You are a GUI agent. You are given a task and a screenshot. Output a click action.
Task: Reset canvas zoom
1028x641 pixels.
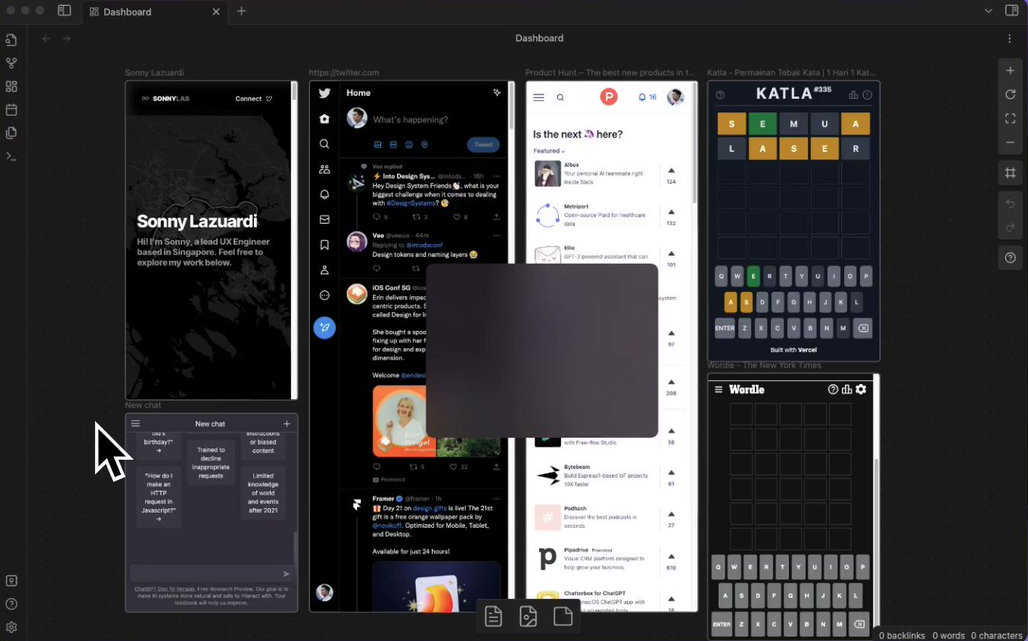(x=1010, y=95)
